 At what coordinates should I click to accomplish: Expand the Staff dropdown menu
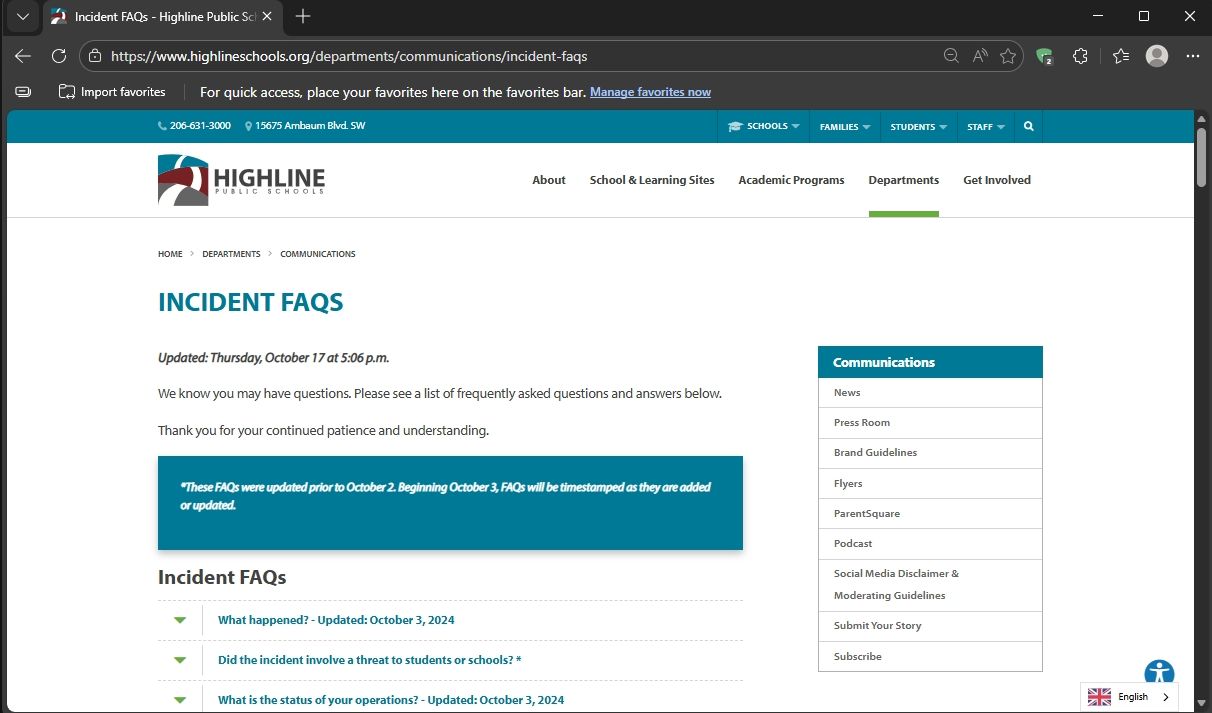tap(986, 127)
